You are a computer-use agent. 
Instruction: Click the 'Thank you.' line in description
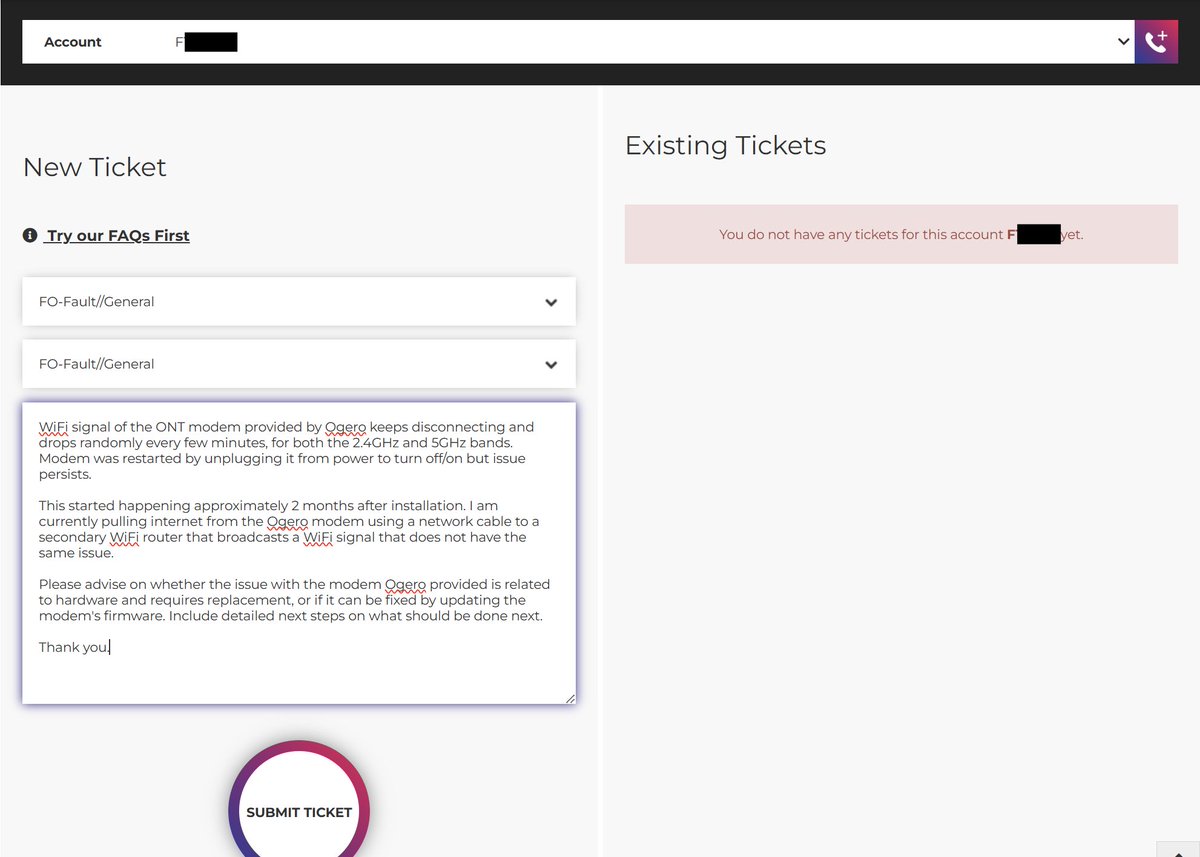(75, 648)
